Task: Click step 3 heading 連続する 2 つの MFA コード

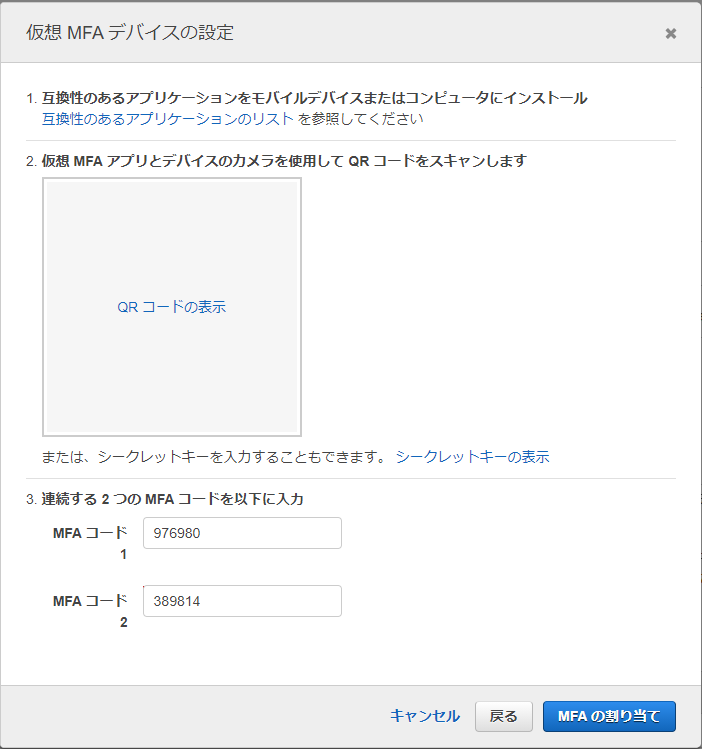Action: pos(172,499)
